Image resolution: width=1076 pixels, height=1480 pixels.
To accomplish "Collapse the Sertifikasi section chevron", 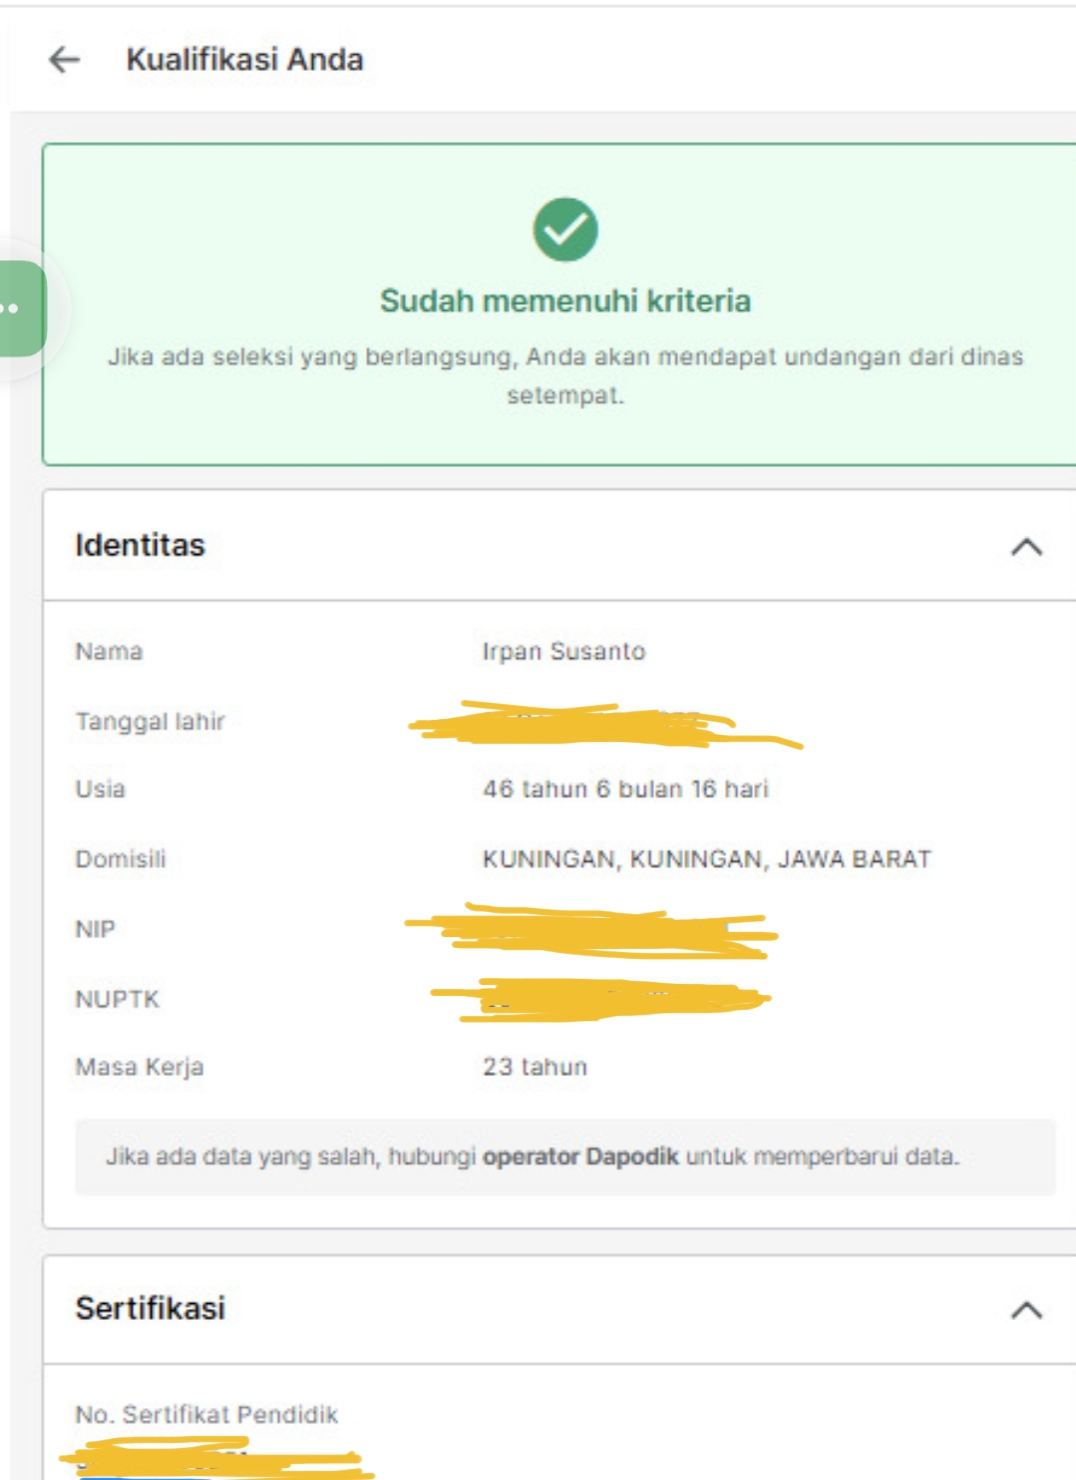I will pos(1026,1309).
